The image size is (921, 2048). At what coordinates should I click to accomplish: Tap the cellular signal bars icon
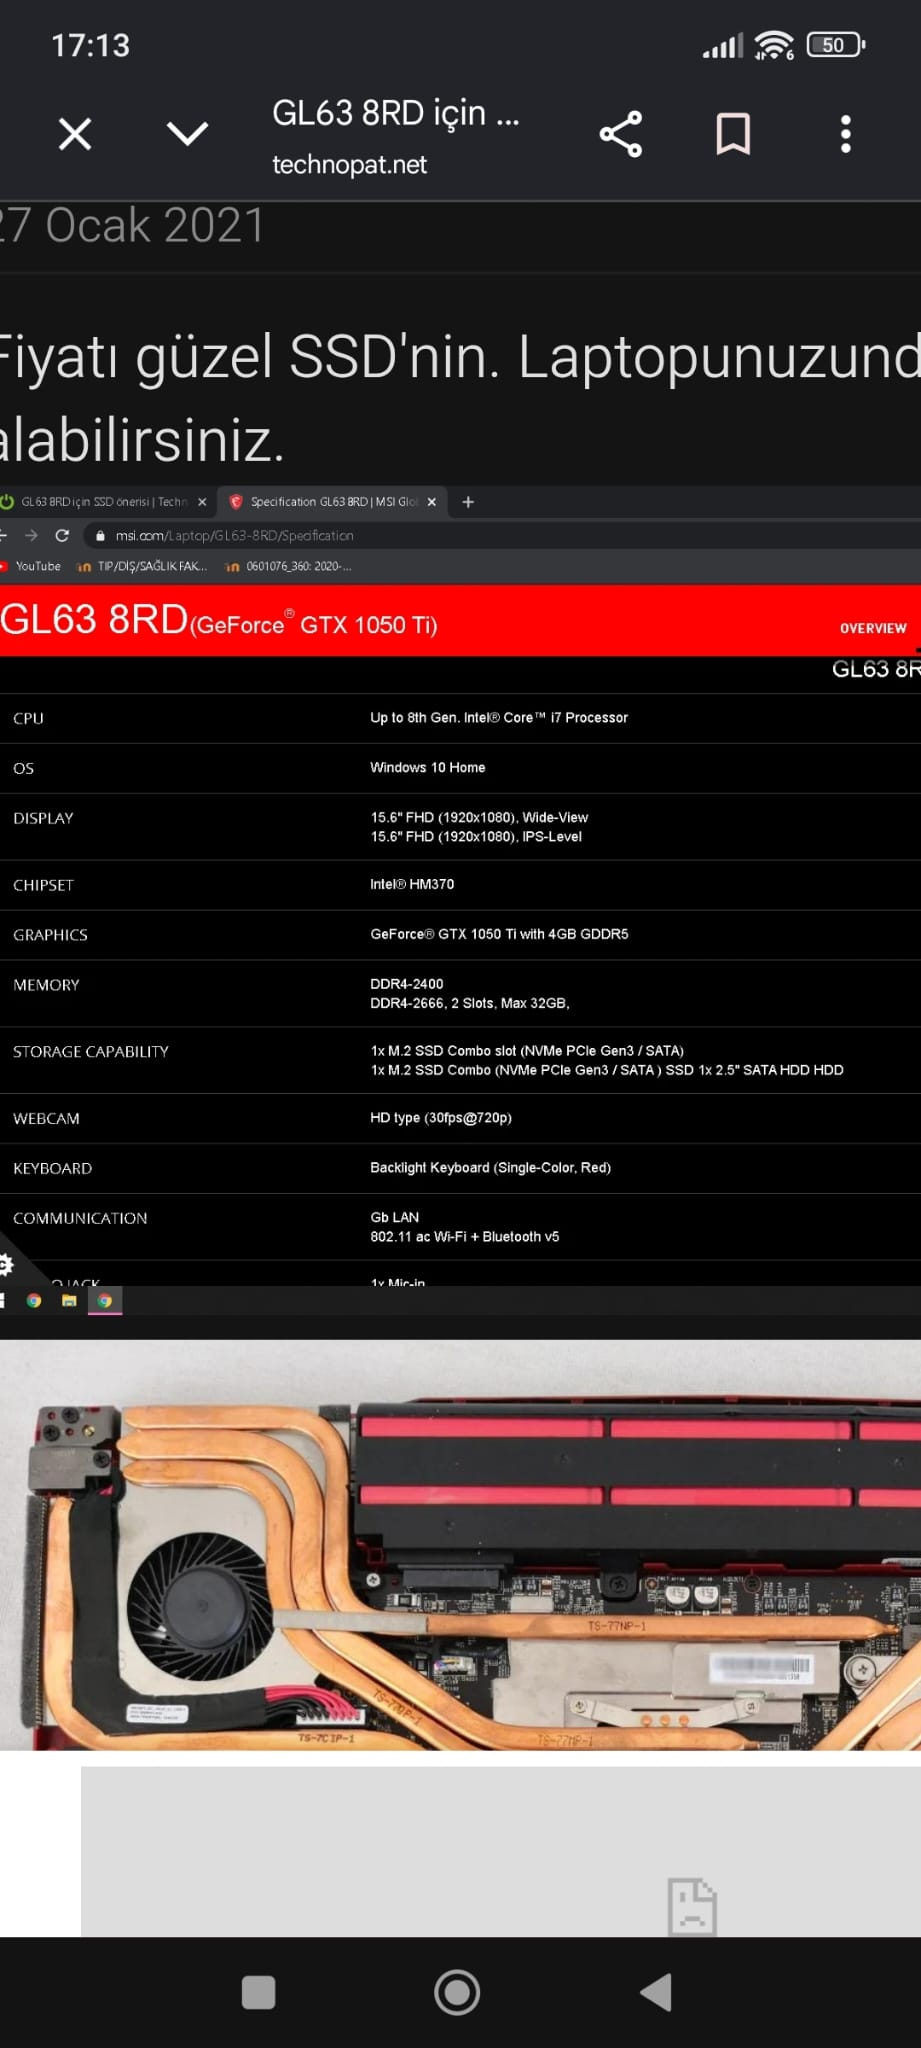pos(723,46)
